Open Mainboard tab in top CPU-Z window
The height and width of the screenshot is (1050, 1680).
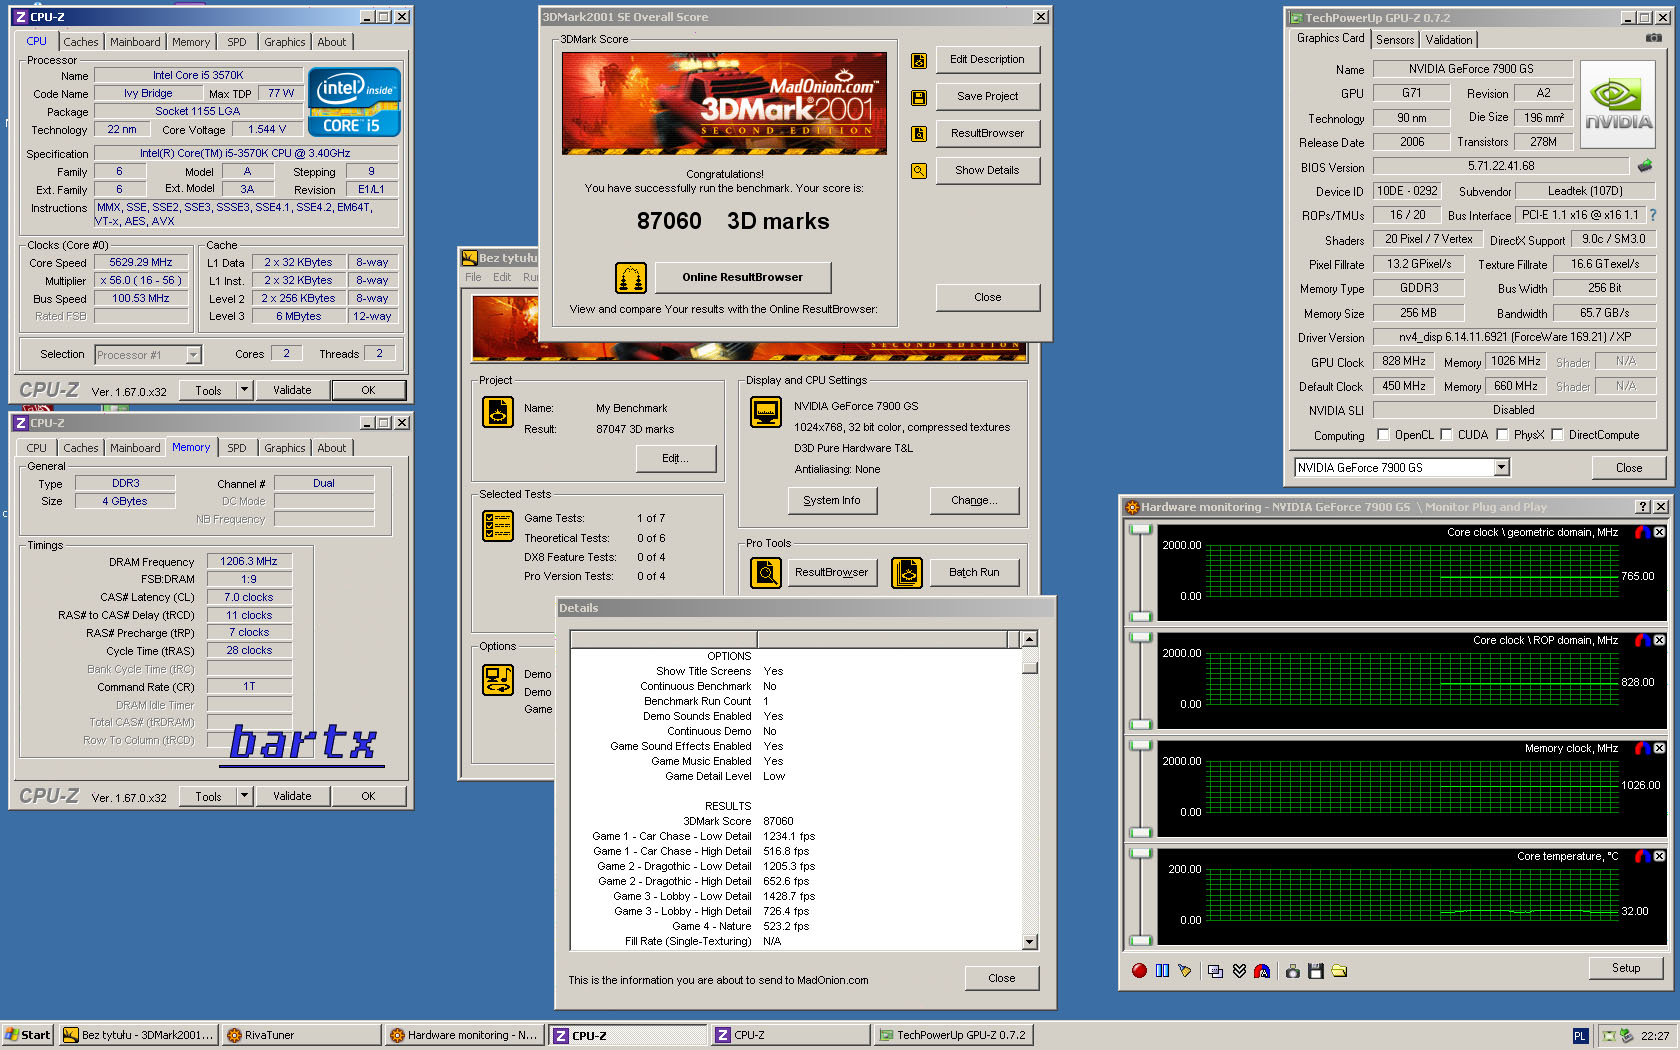tap(135, 42)
